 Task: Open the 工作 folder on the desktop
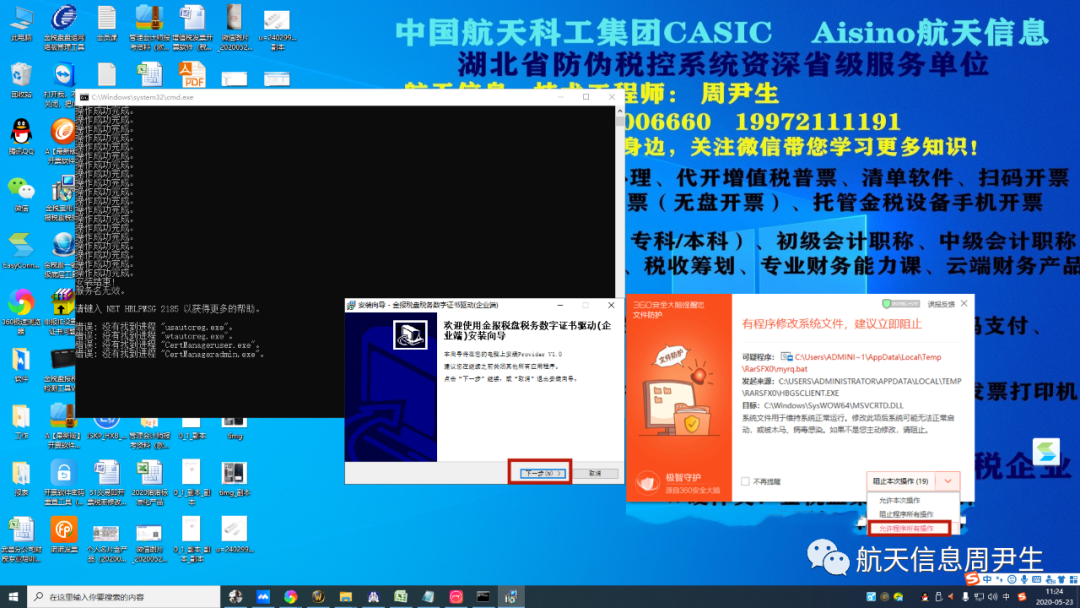click(x=21, y=420)
